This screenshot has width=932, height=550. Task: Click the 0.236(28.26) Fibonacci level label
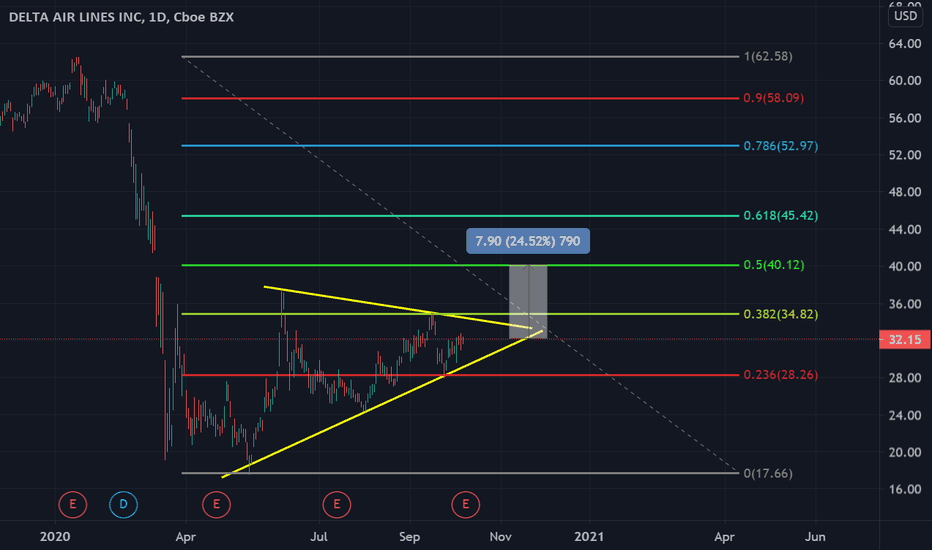780,375
